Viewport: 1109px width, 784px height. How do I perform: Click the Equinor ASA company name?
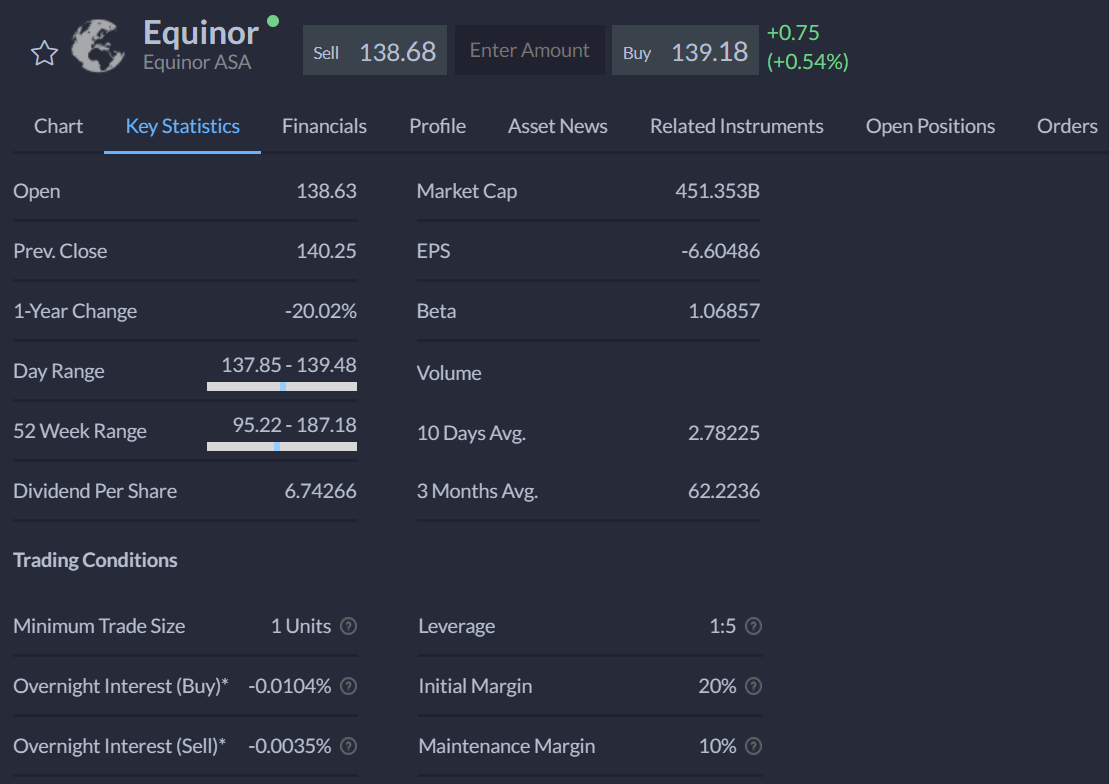click(x=197, y=62)
